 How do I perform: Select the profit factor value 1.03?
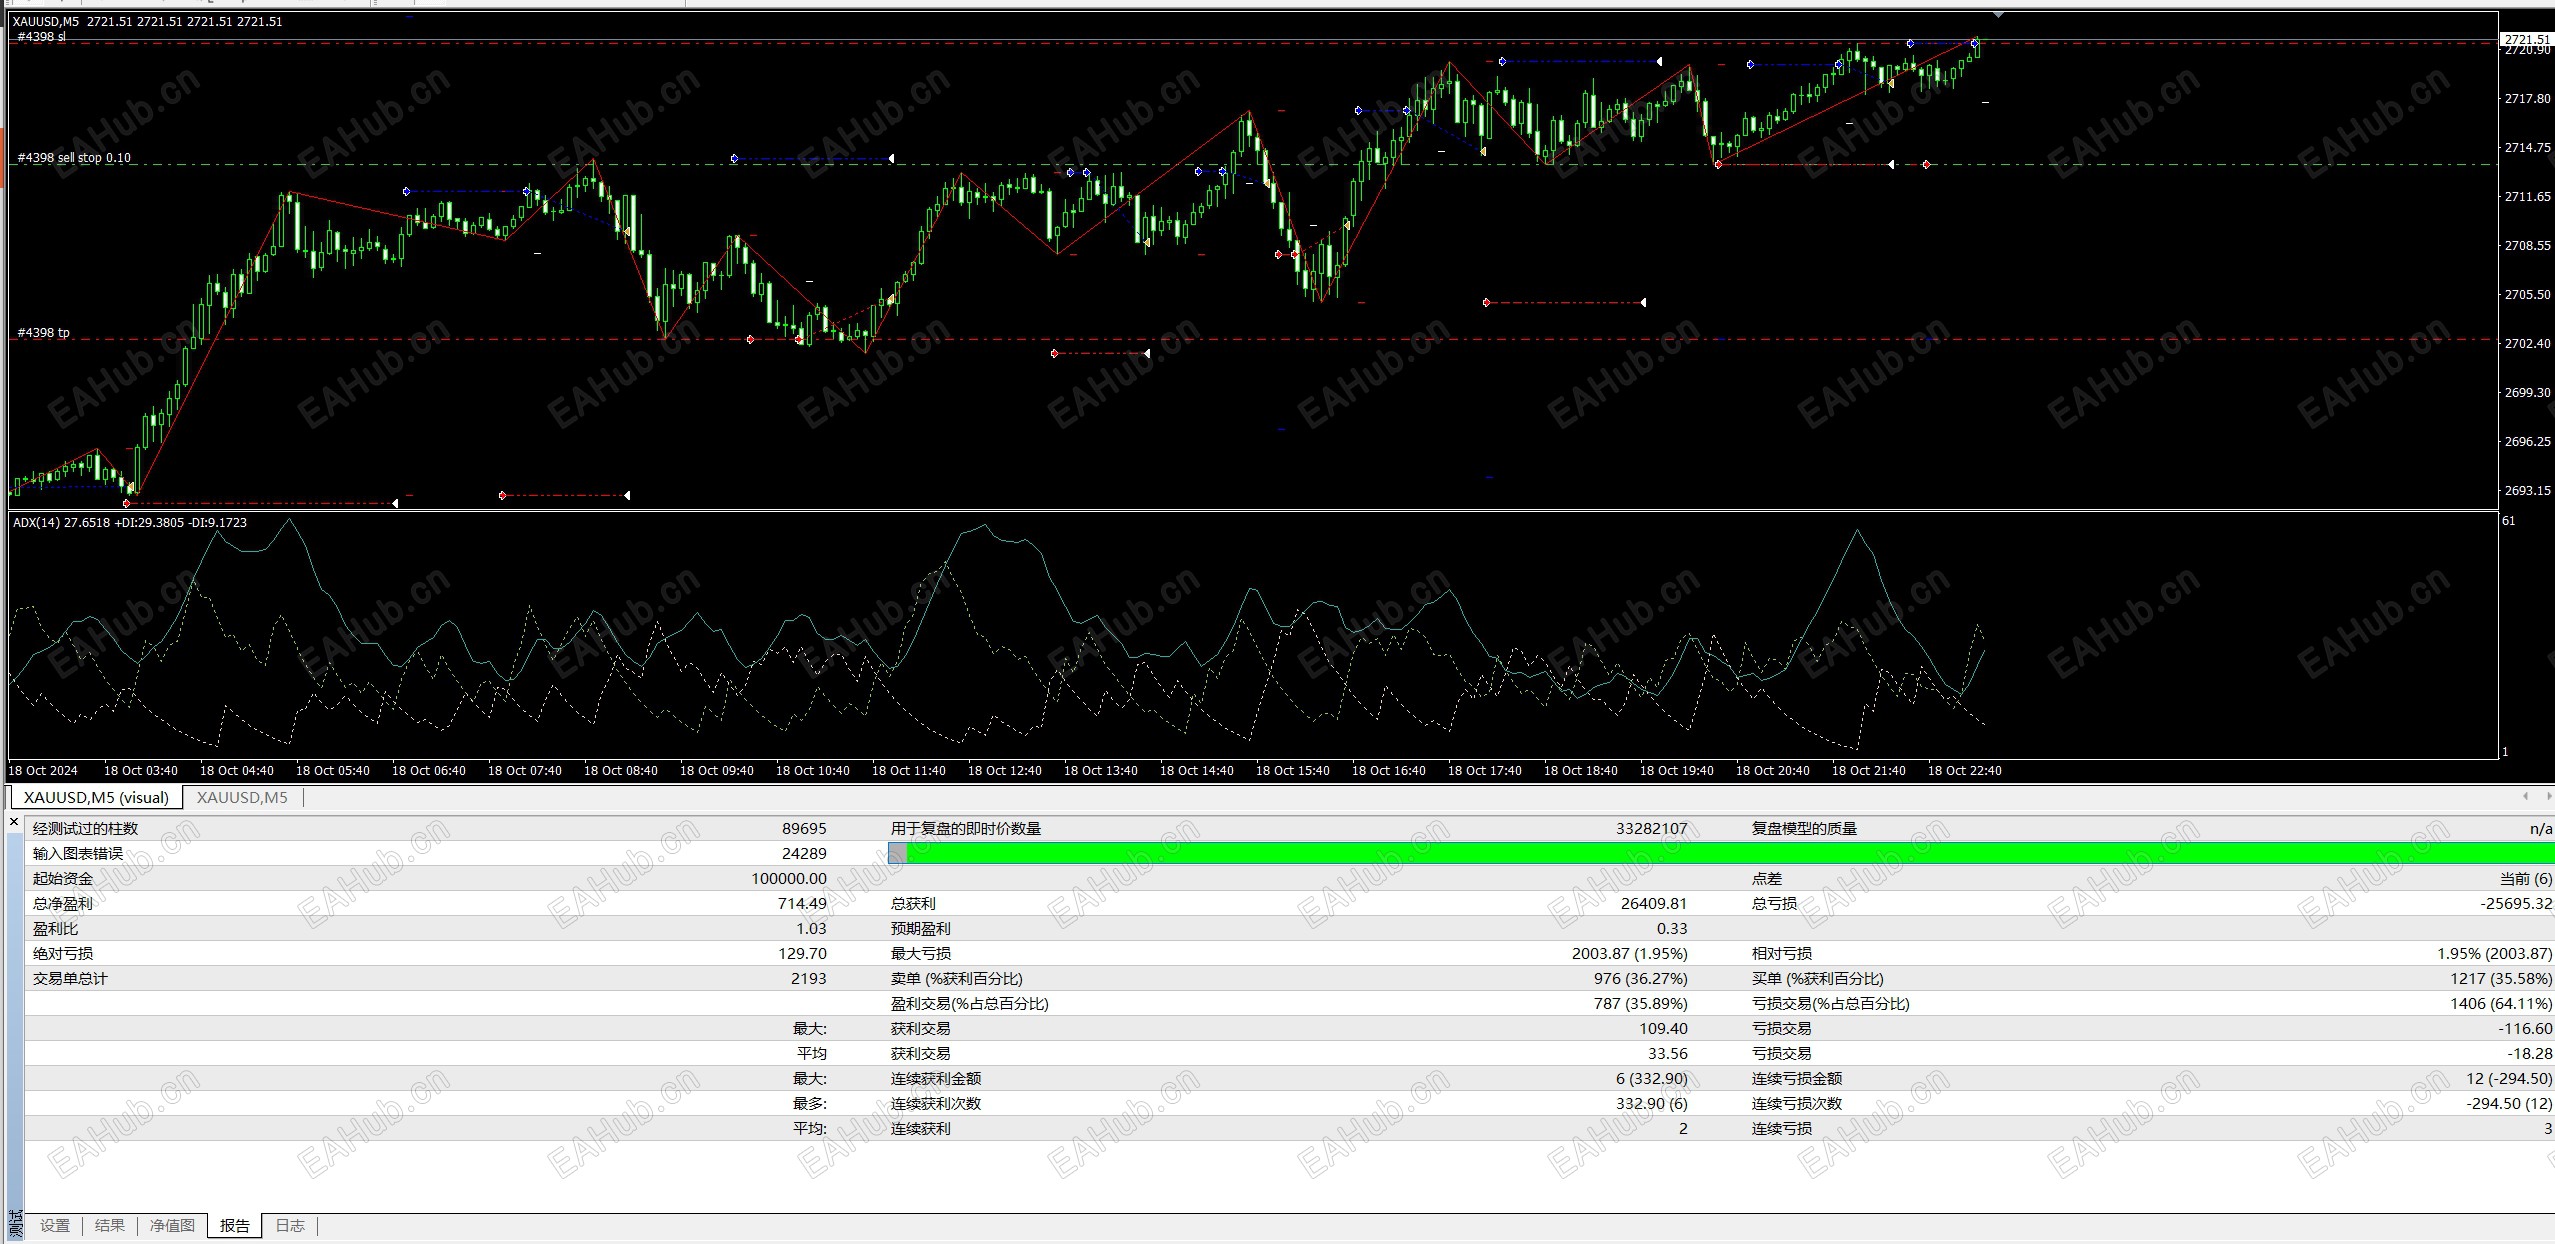point(811,928)
